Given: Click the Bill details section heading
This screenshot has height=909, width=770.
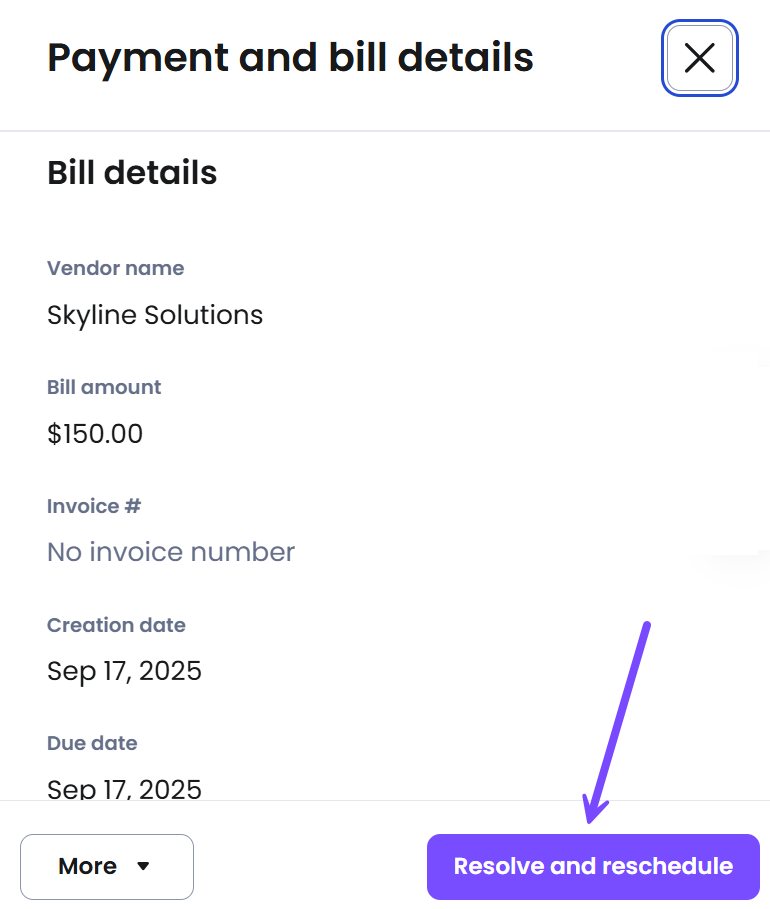Looking at the screenshot, I should [132, 173].
